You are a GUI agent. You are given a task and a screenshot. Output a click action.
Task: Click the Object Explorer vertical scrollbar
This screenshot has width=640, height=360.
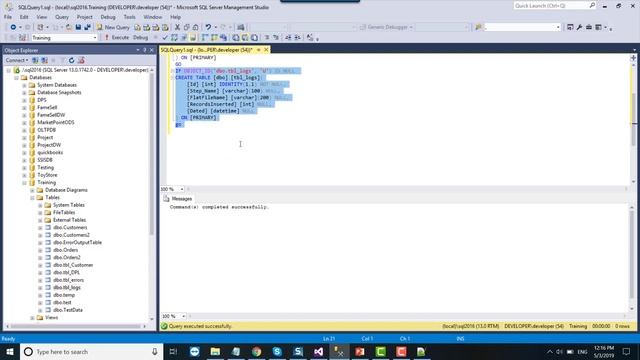pyautogui.click(x=152, y=155)
